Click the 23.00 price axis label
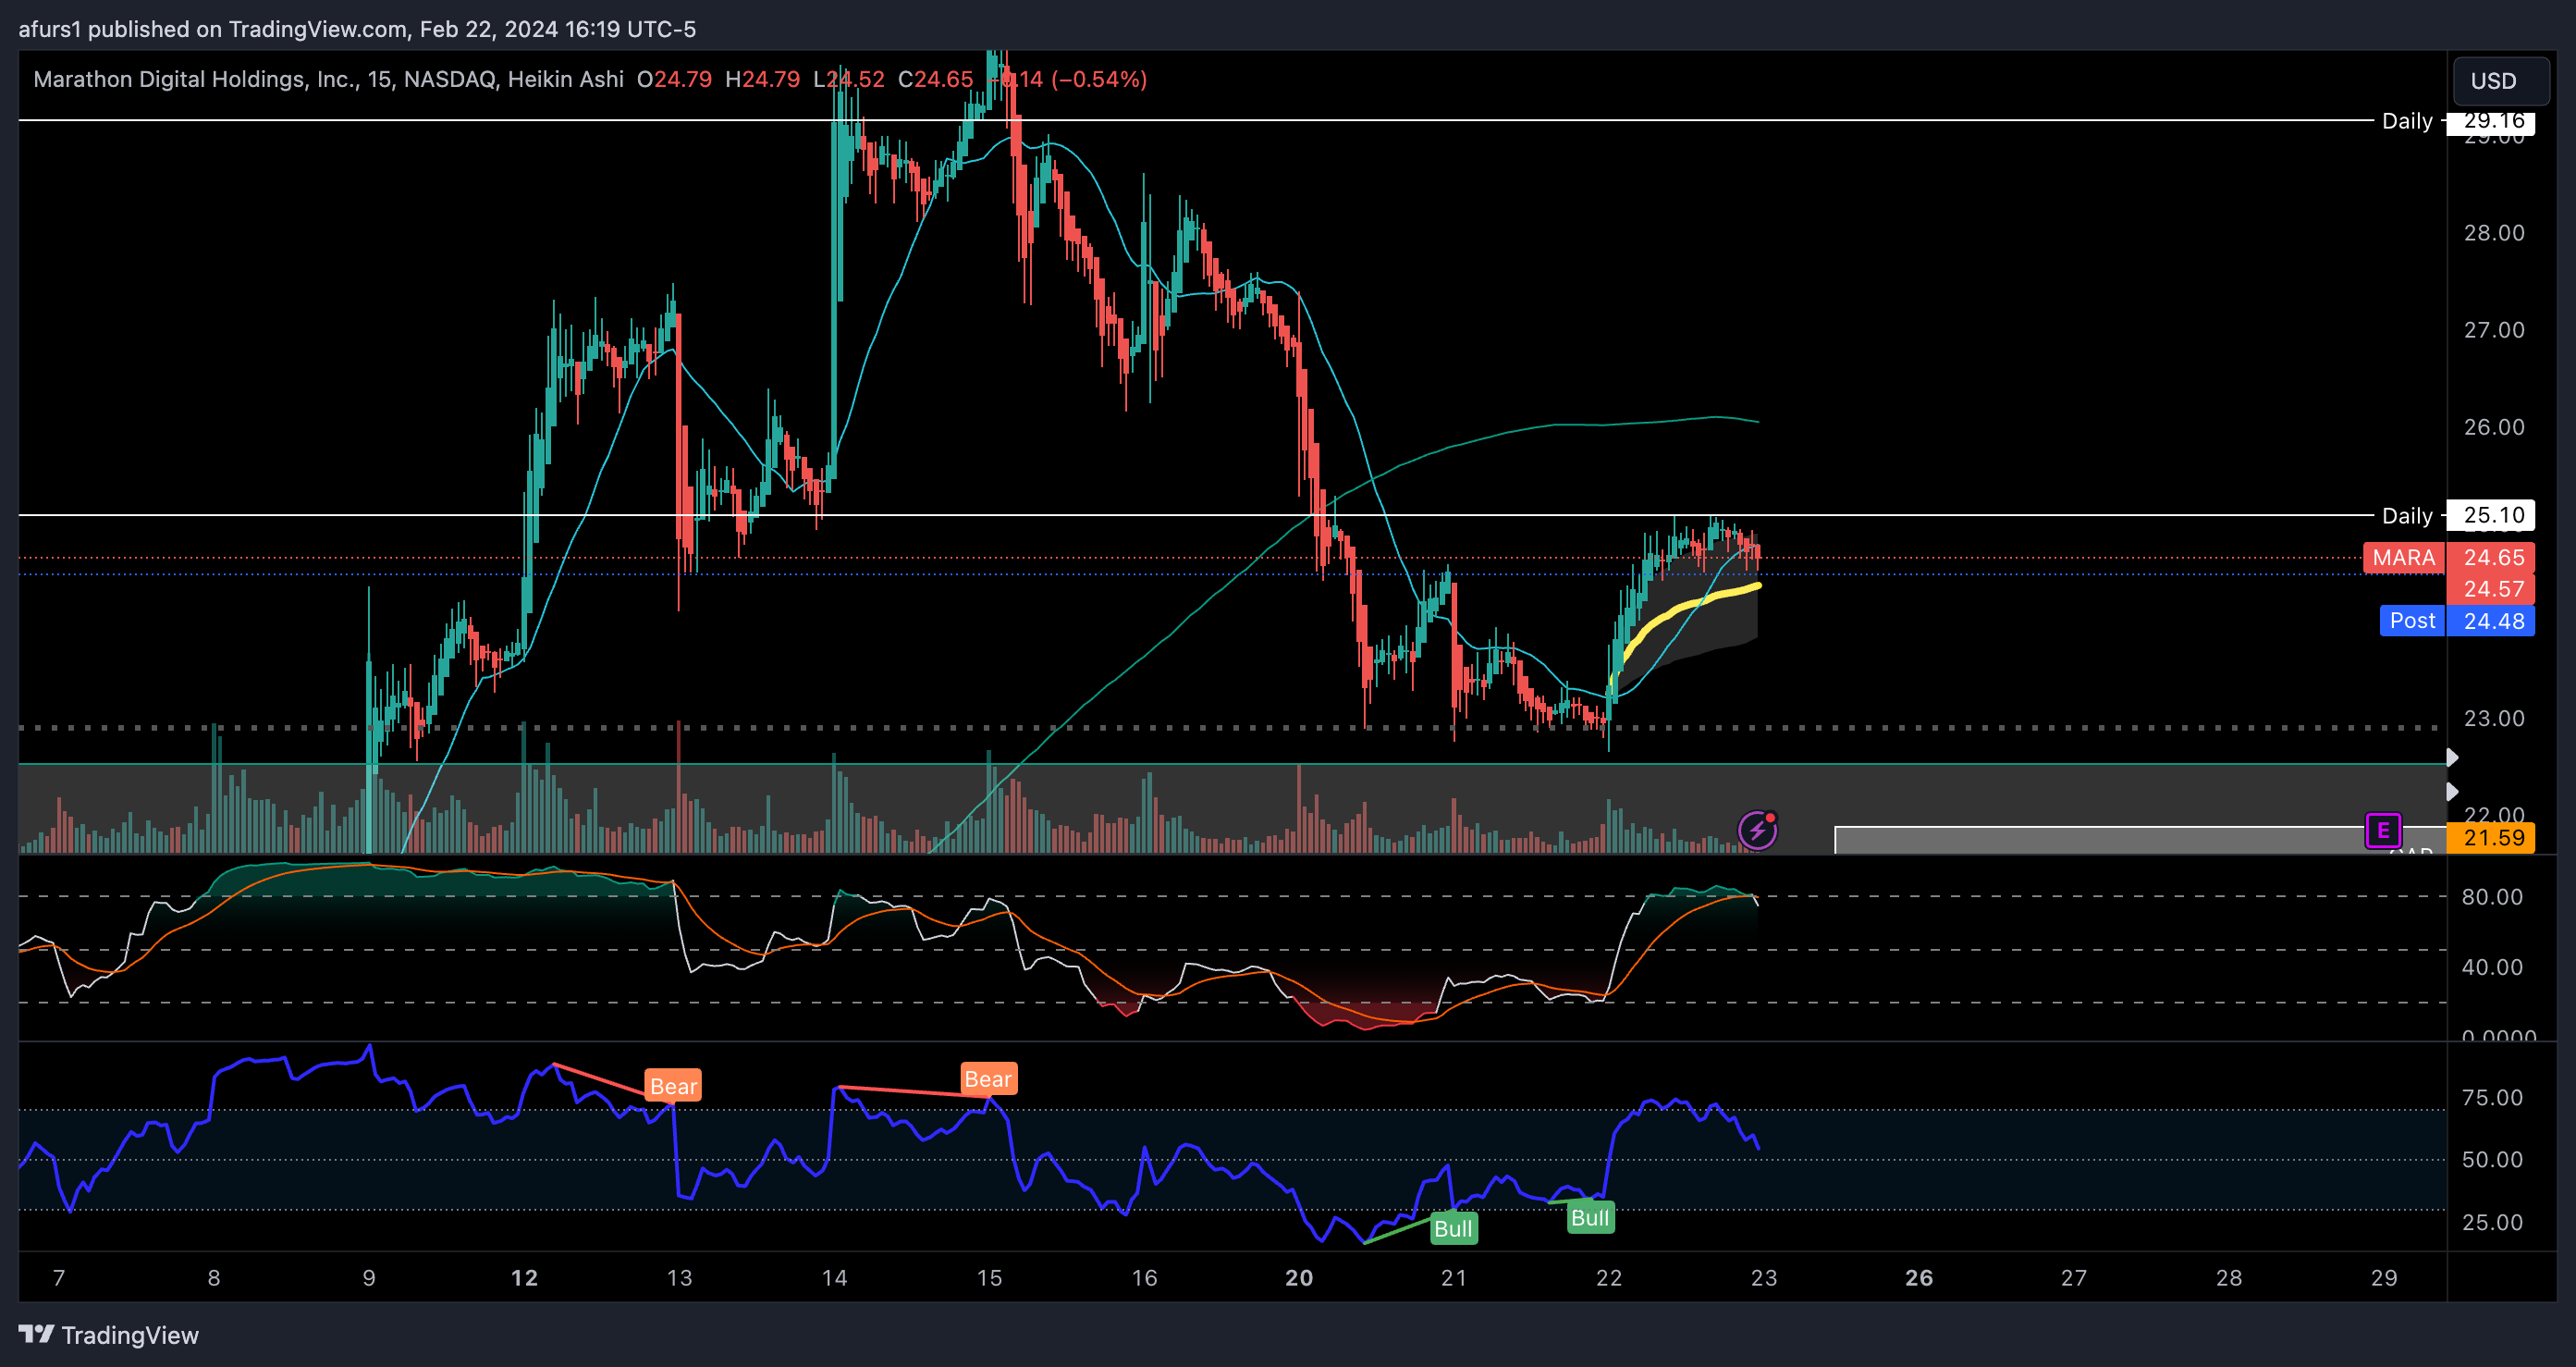Viewport: 2576px width, 1367px height. 2494,718
